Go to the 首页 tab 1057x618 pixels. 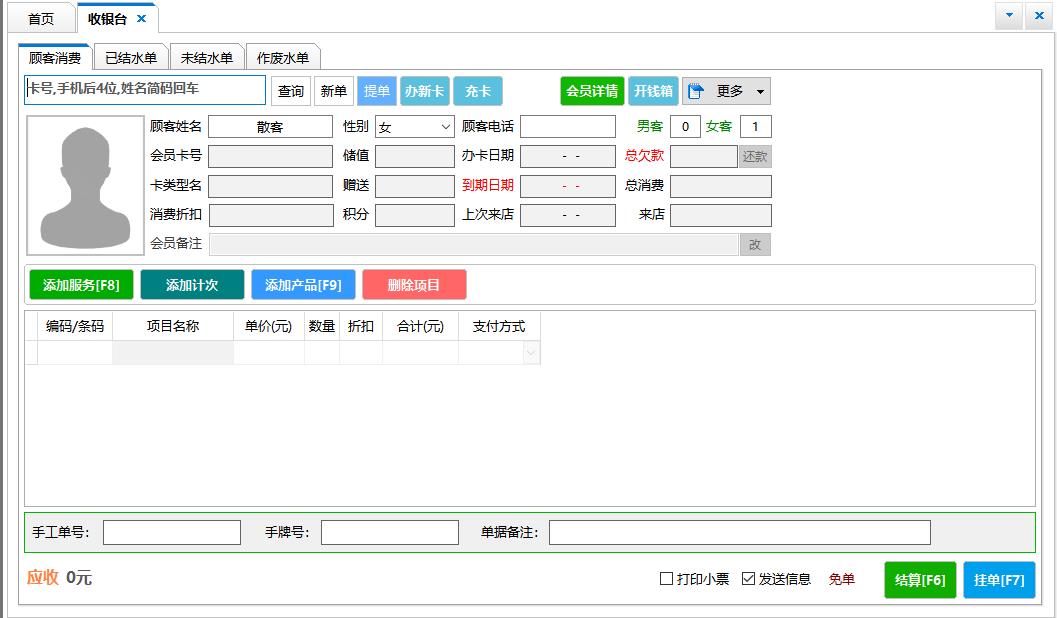click(x=40, y=17)
